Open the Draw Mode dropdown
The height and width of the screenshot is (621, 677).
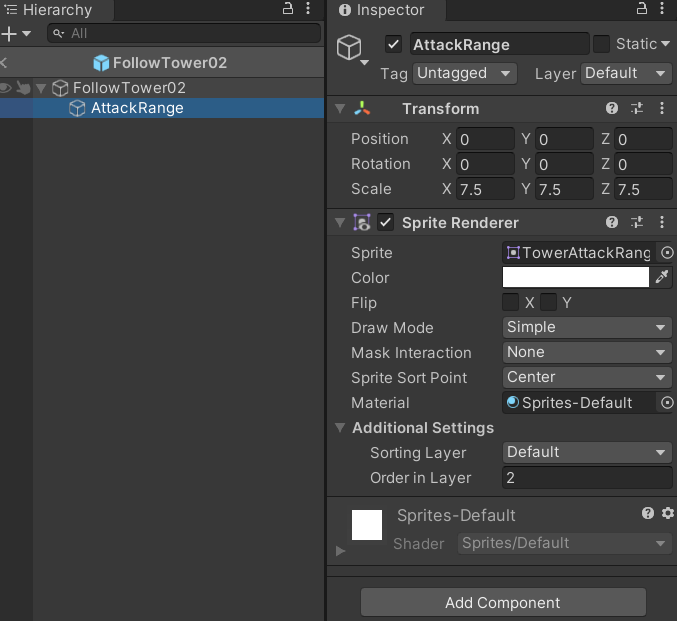click(x=587, y=328)
